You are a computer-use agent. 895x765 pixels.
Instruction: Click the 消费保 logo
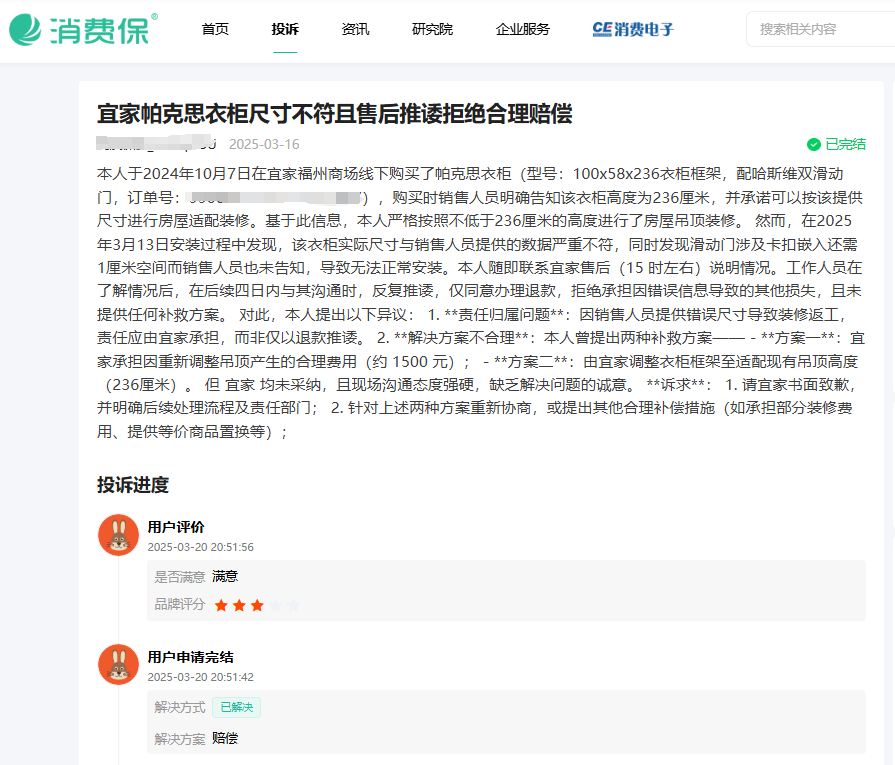[x=83, y=29]
